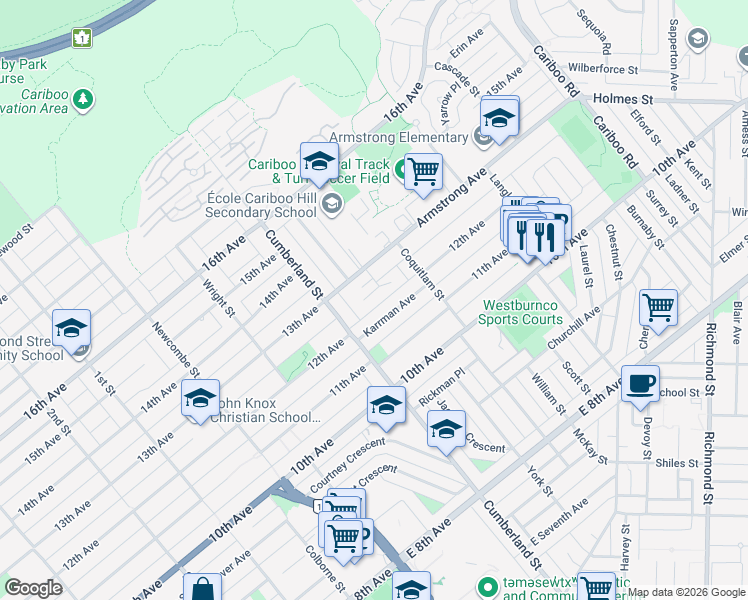
Task: Select the school marker at 10th Ave and Cumberland St
Action: point(386,408)
